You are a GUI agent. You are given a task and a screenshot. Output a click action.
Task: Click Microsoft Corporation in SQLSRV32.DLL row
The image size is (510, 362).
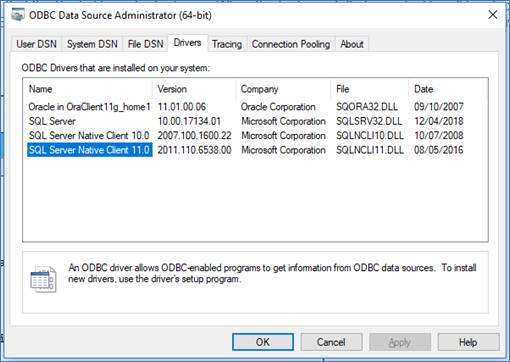(x=284, y=121)
